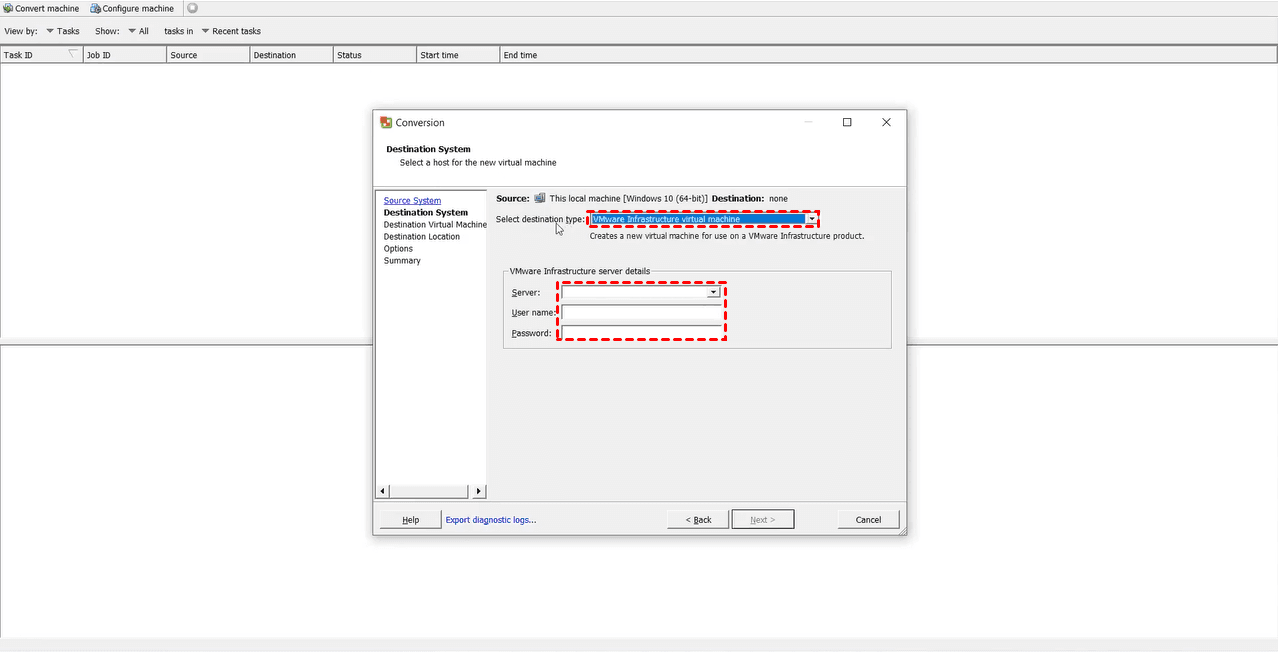Click the destination type description text

(x=727, y=236)
